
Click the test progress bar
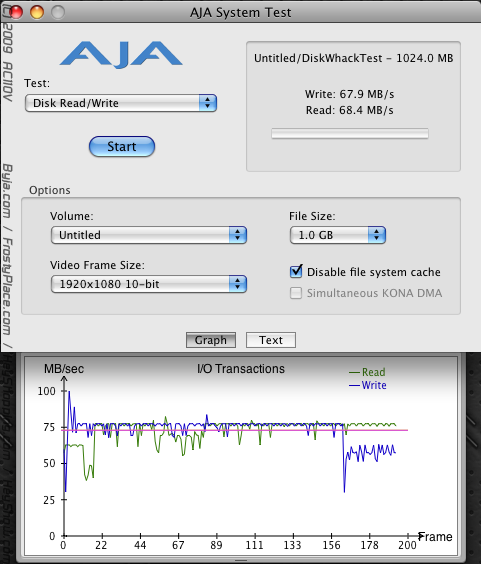coord(350,133)
